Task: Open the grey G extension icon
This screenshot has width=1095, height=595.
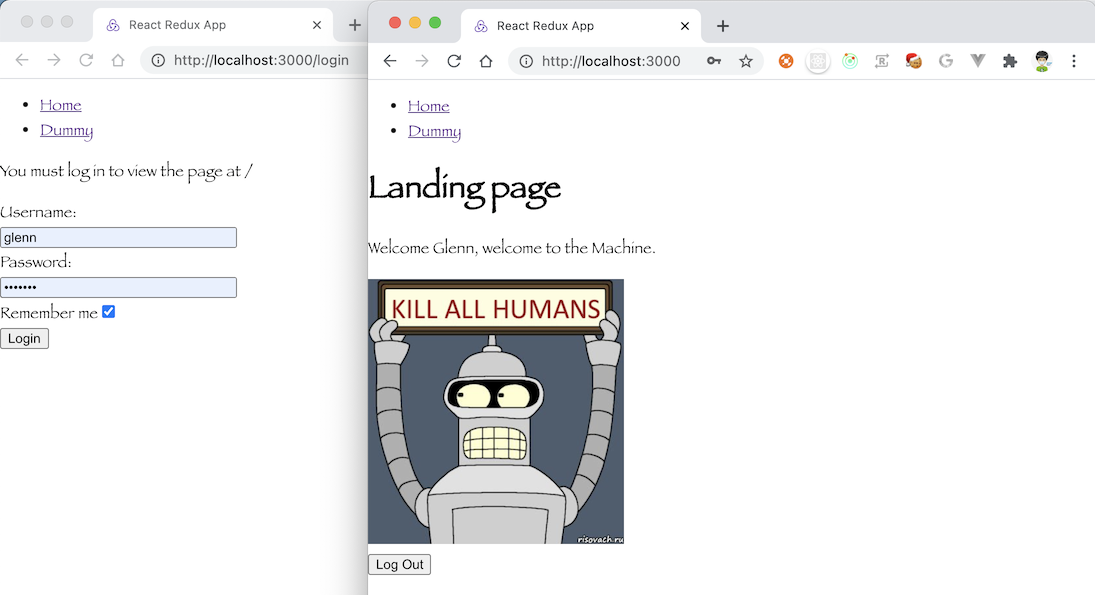Action: 946,61
